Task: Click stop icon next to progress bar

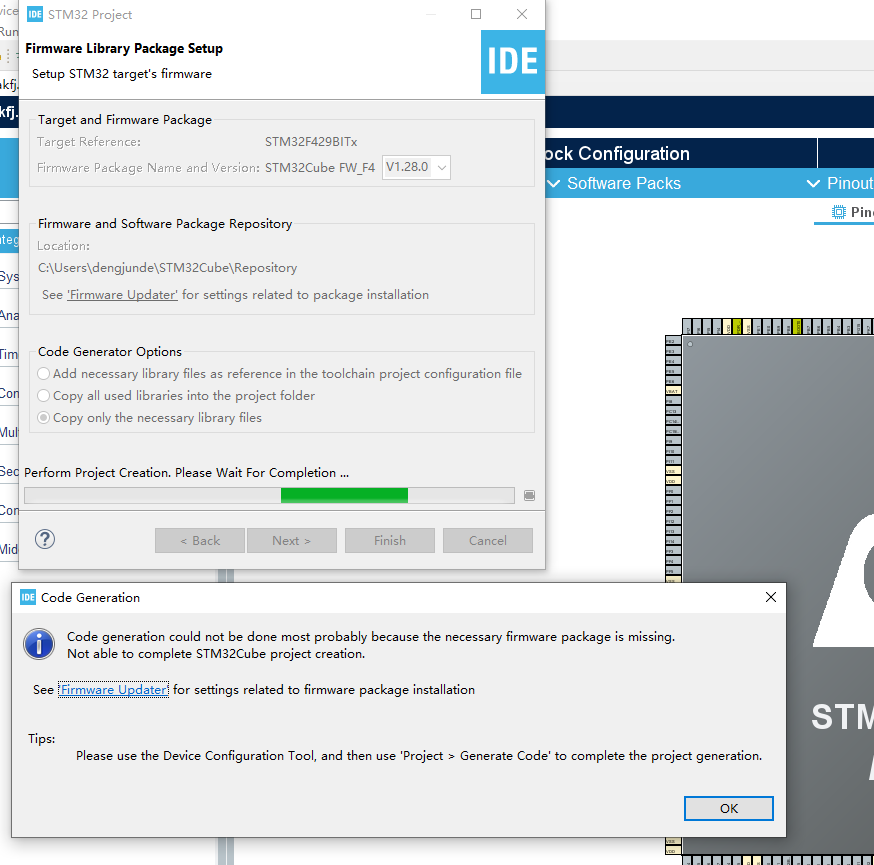Action: point(530,495)
